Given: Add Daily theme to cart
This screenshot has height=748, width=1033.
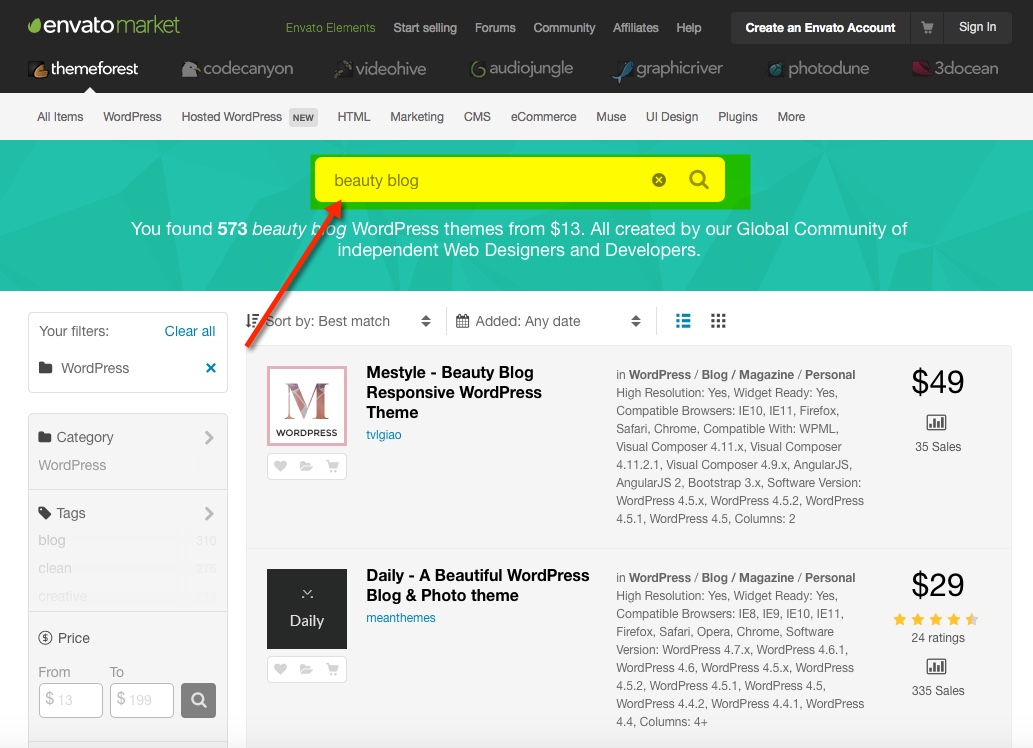Looking at the screenshot, I should tap(333, 669).
